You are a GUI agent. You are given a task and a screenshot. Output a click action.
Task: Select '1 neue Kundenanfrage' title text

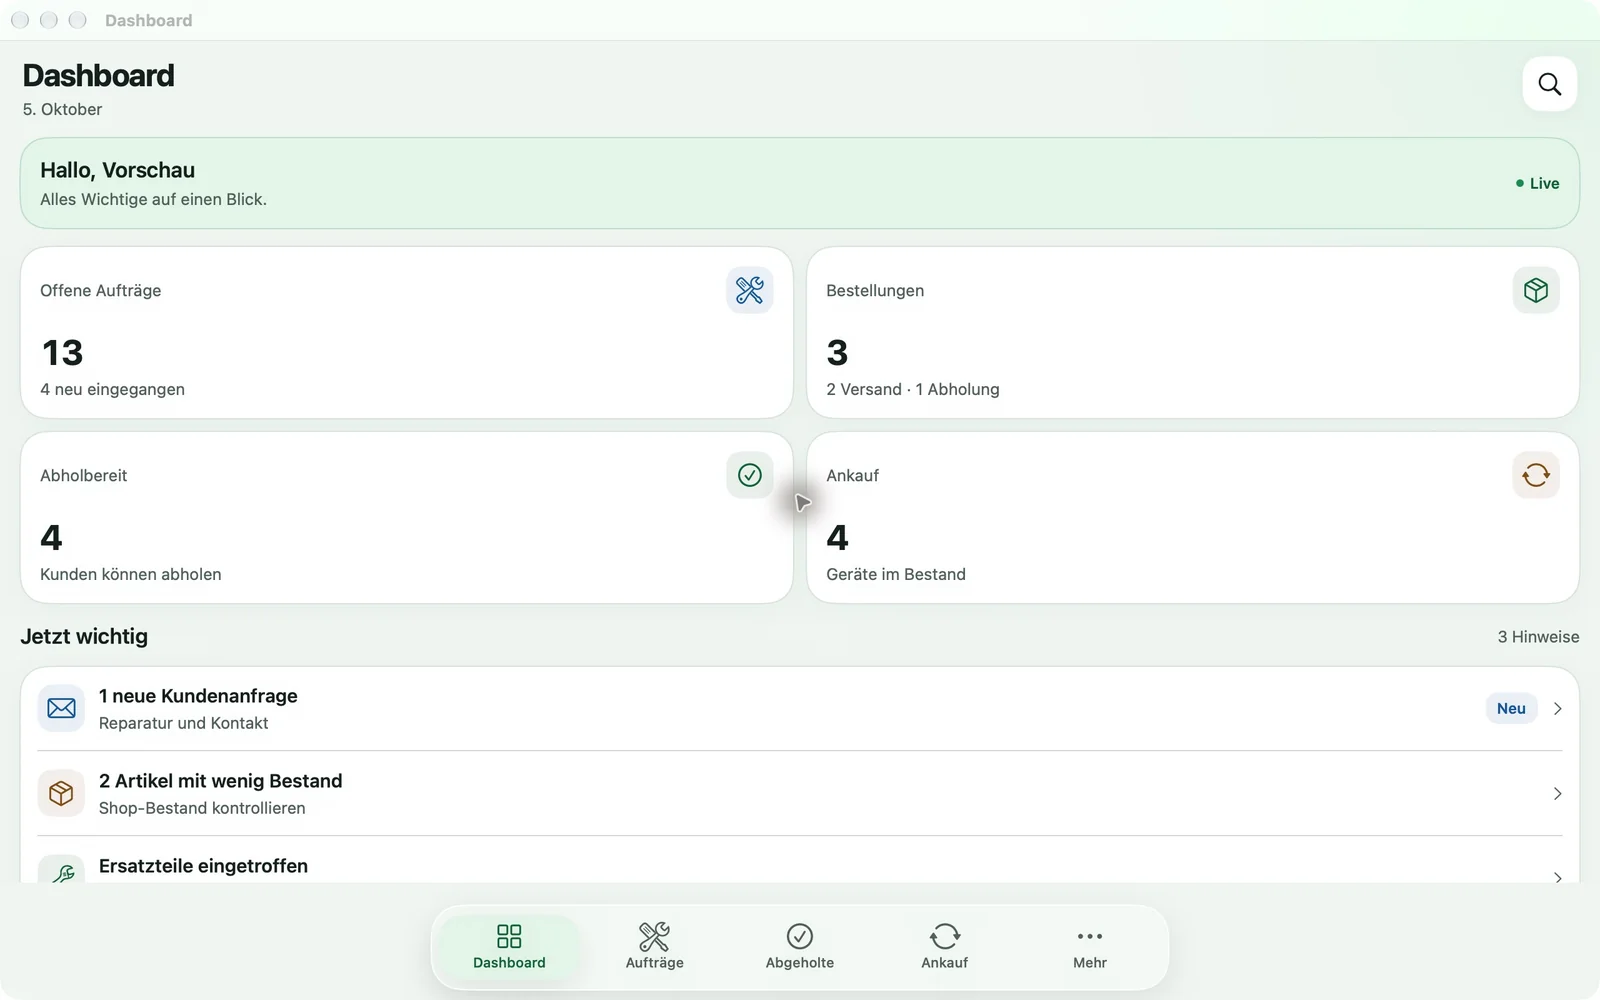point(198,696)
